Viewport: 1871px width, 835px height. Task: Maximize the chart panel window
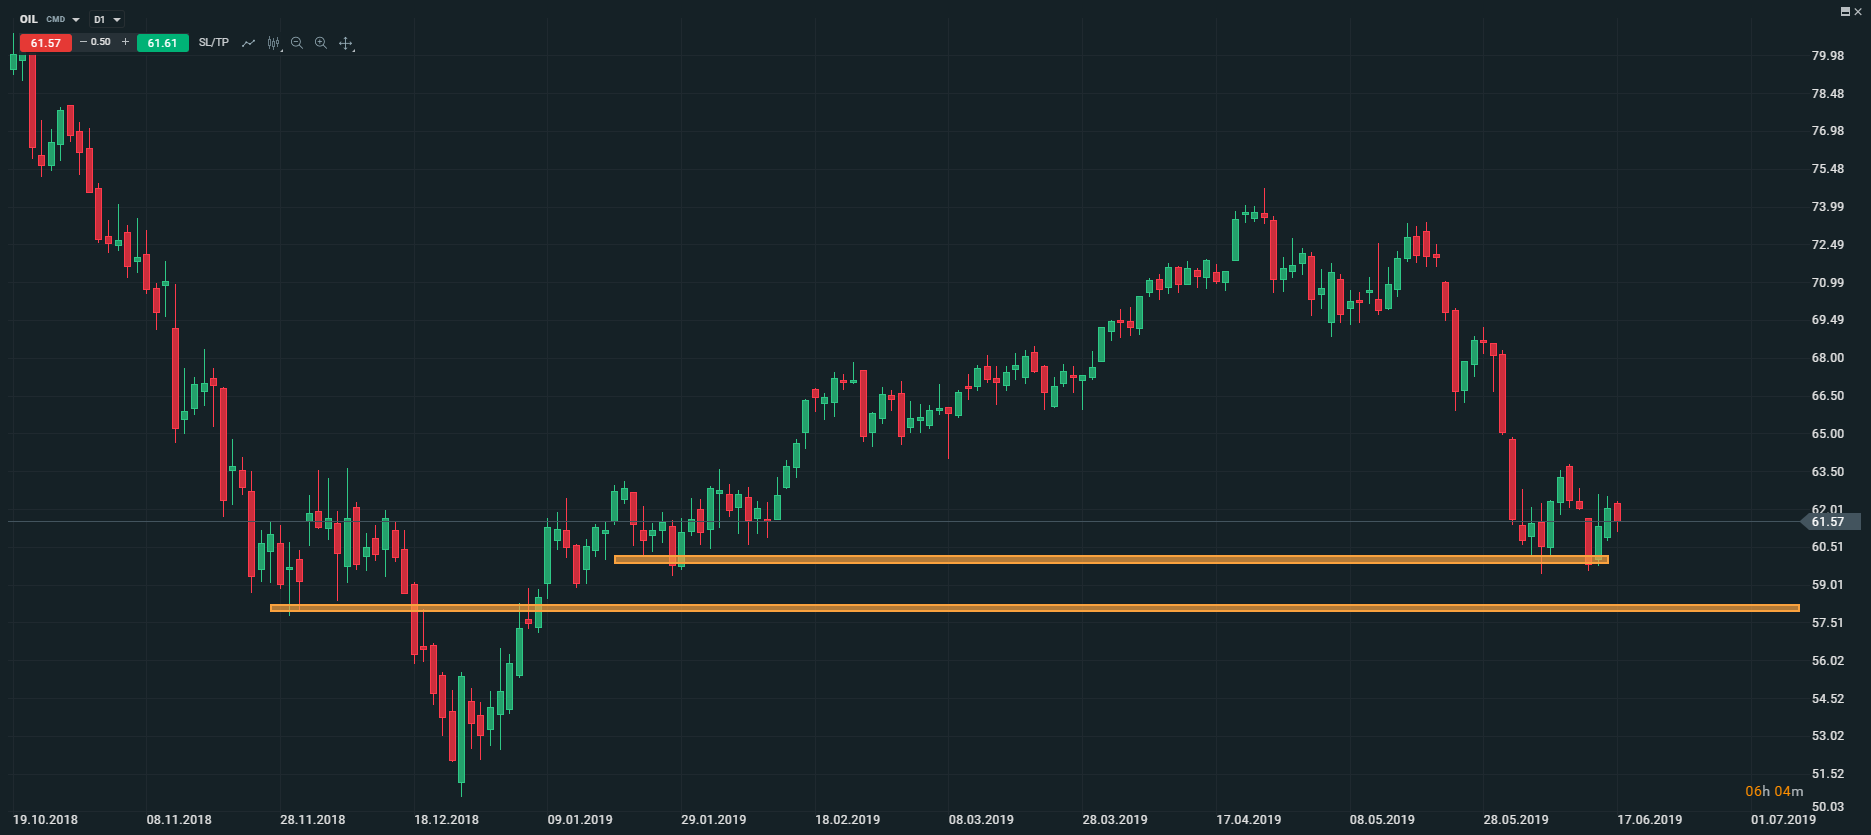tap(1845, 11)
